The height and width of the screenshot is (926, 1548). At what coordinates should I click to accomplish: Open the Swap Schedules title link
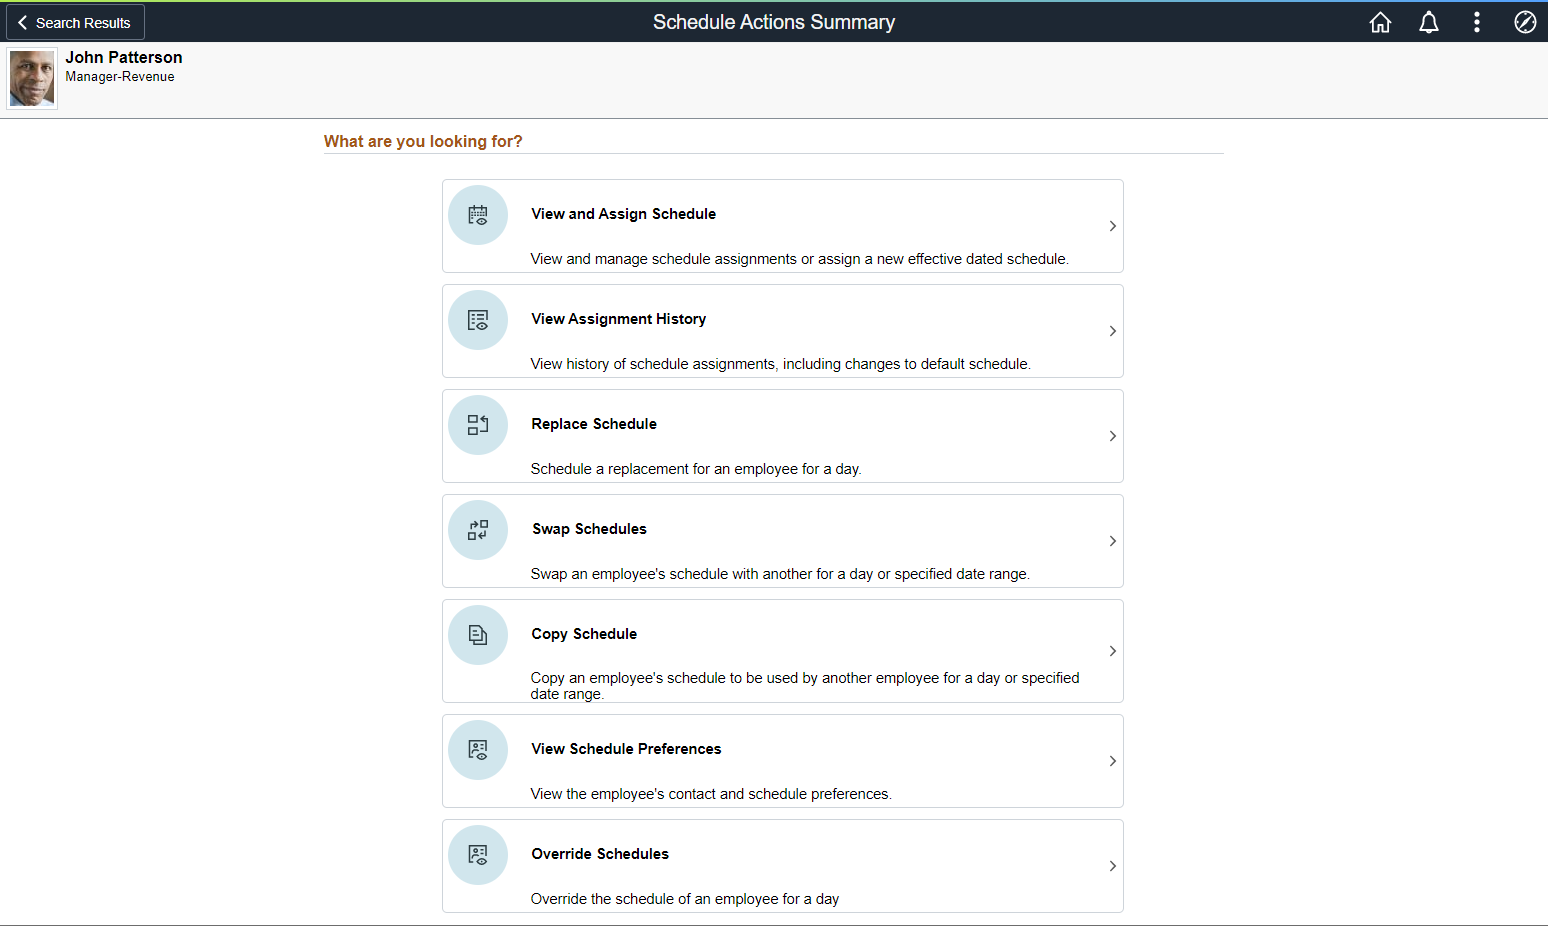[x=589, y=529]
